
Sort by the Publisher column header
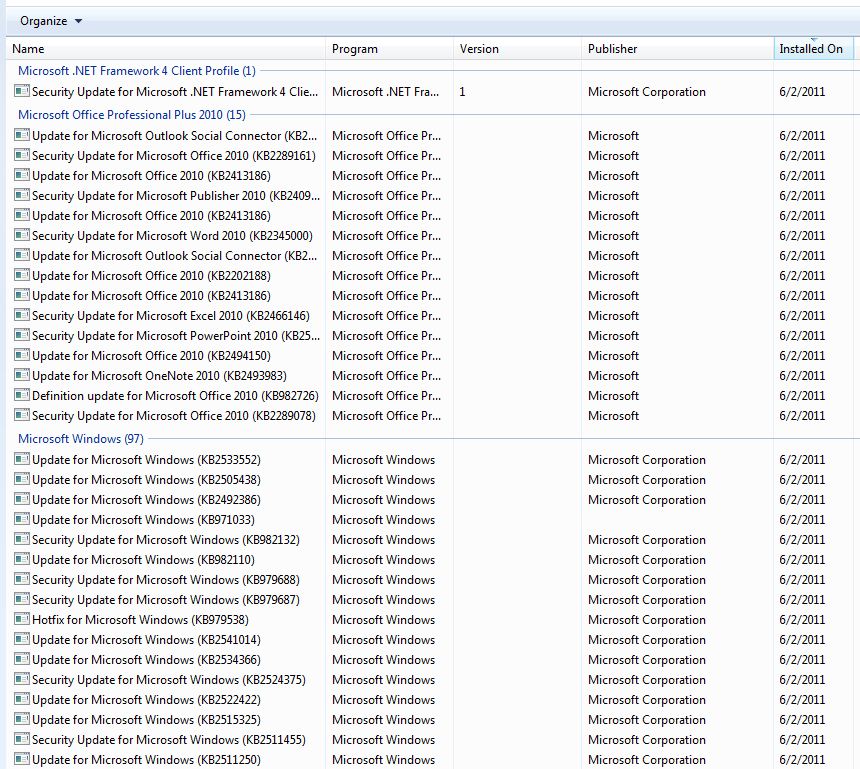pos(612,49)
